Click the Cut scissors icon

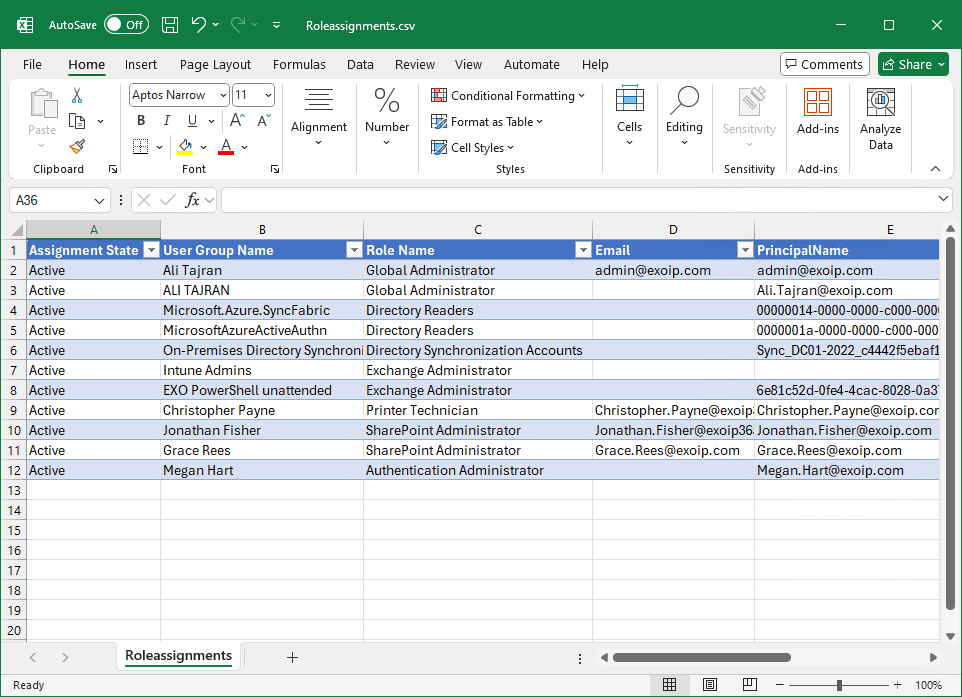point(77,96)
